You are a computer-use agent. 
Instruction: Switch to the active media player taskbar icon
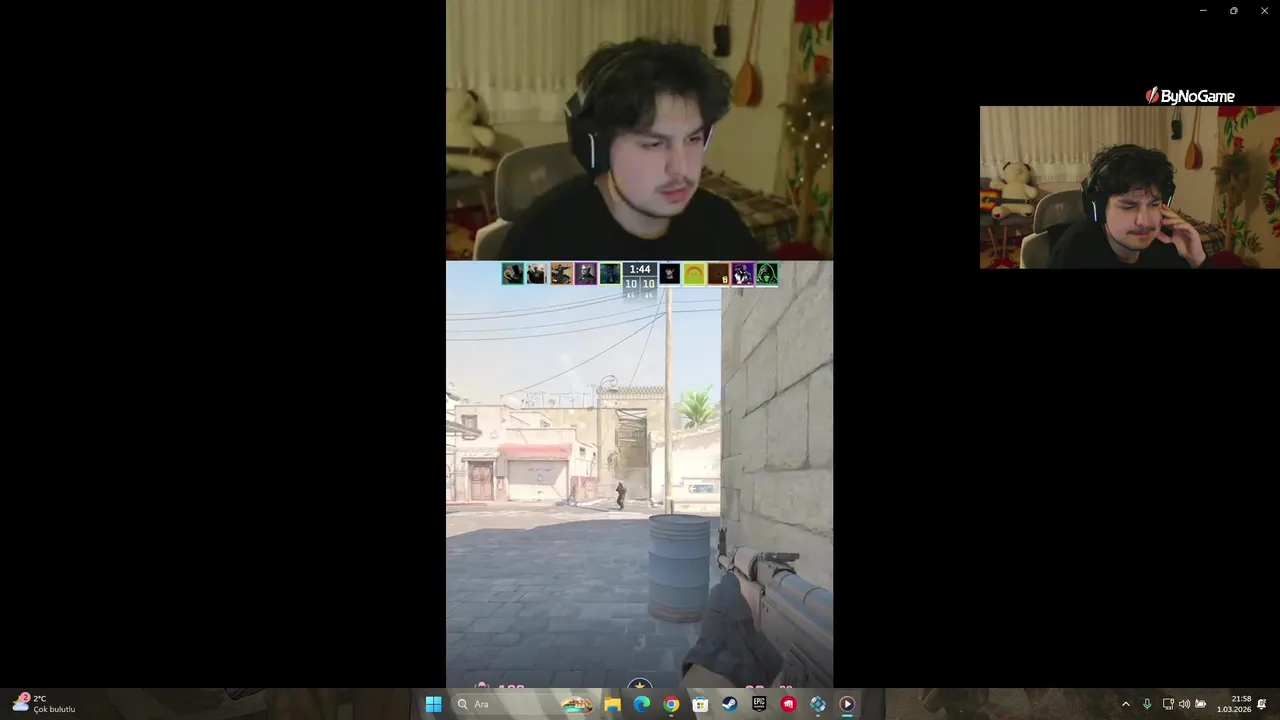coord(847,704)
